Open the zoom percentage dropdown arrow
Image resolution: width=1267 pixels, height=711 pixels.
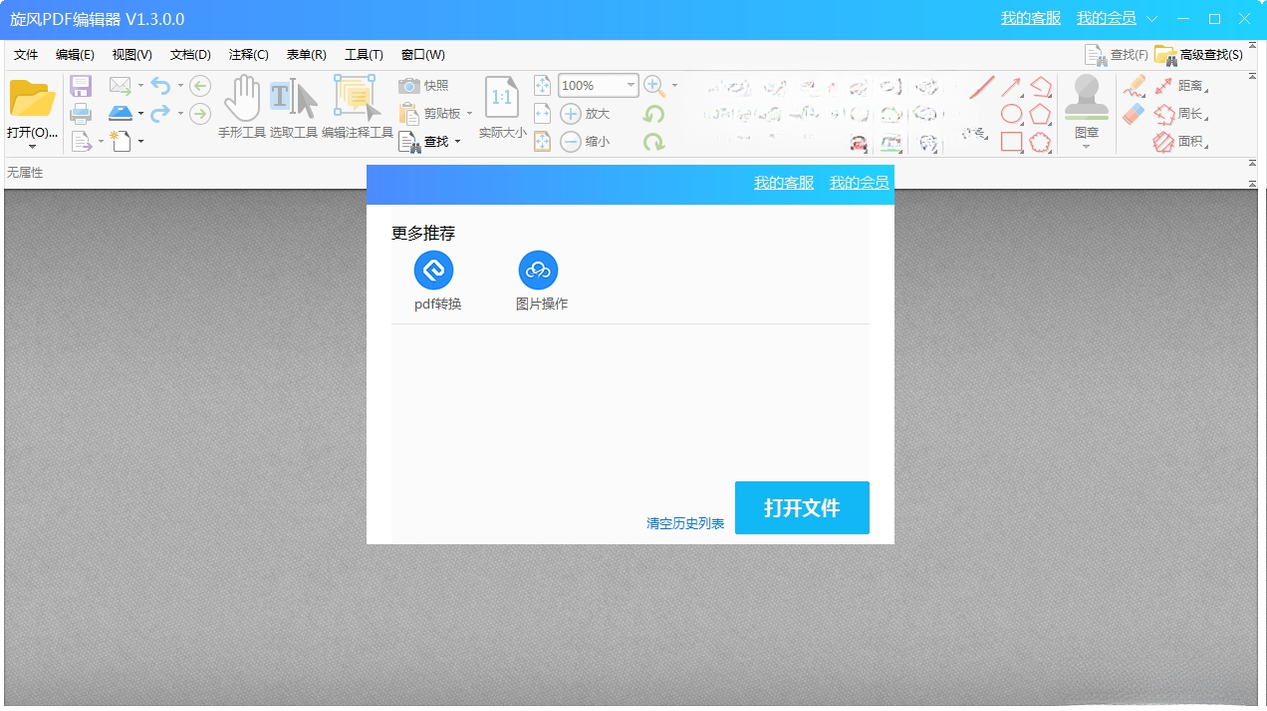(631, 85)
